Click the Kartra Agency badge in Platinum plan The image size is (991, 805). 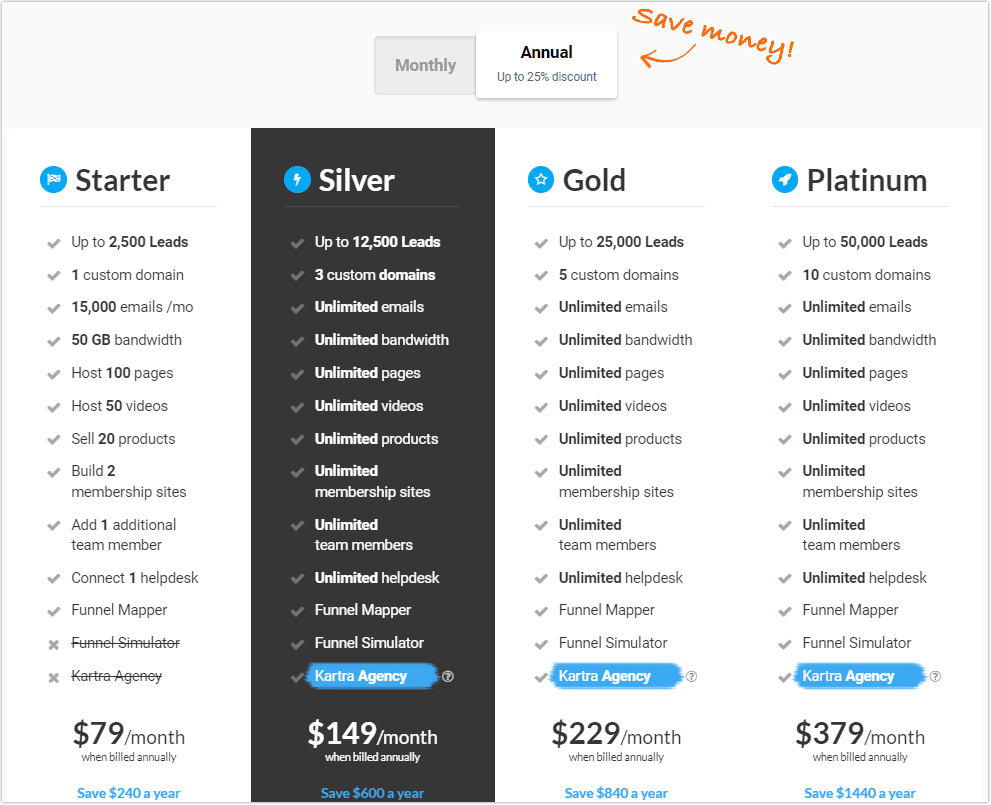pyautogui.click(x=860, y=675)
